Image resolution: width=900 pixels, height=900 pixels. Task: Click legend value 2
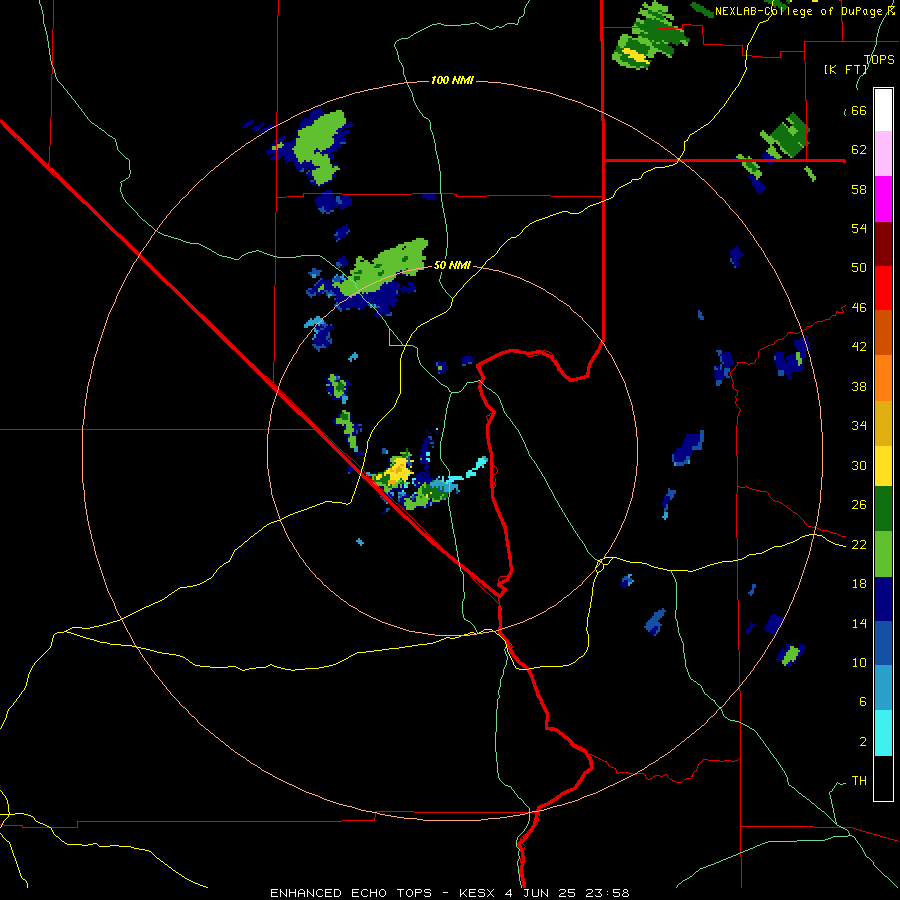(x=862, y=742)
